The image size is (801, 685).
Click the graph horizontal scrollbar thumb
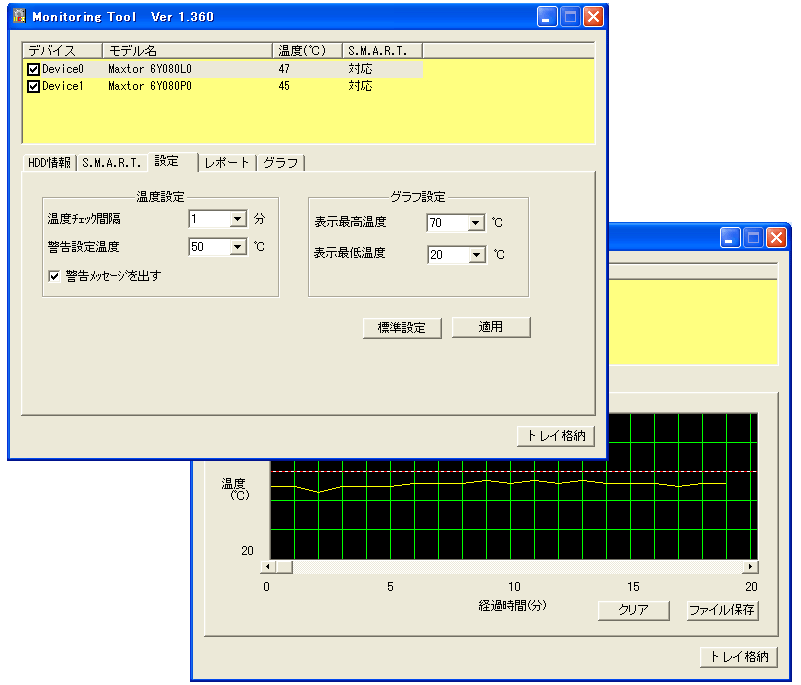pyautogui.click(x=285, y=566)
